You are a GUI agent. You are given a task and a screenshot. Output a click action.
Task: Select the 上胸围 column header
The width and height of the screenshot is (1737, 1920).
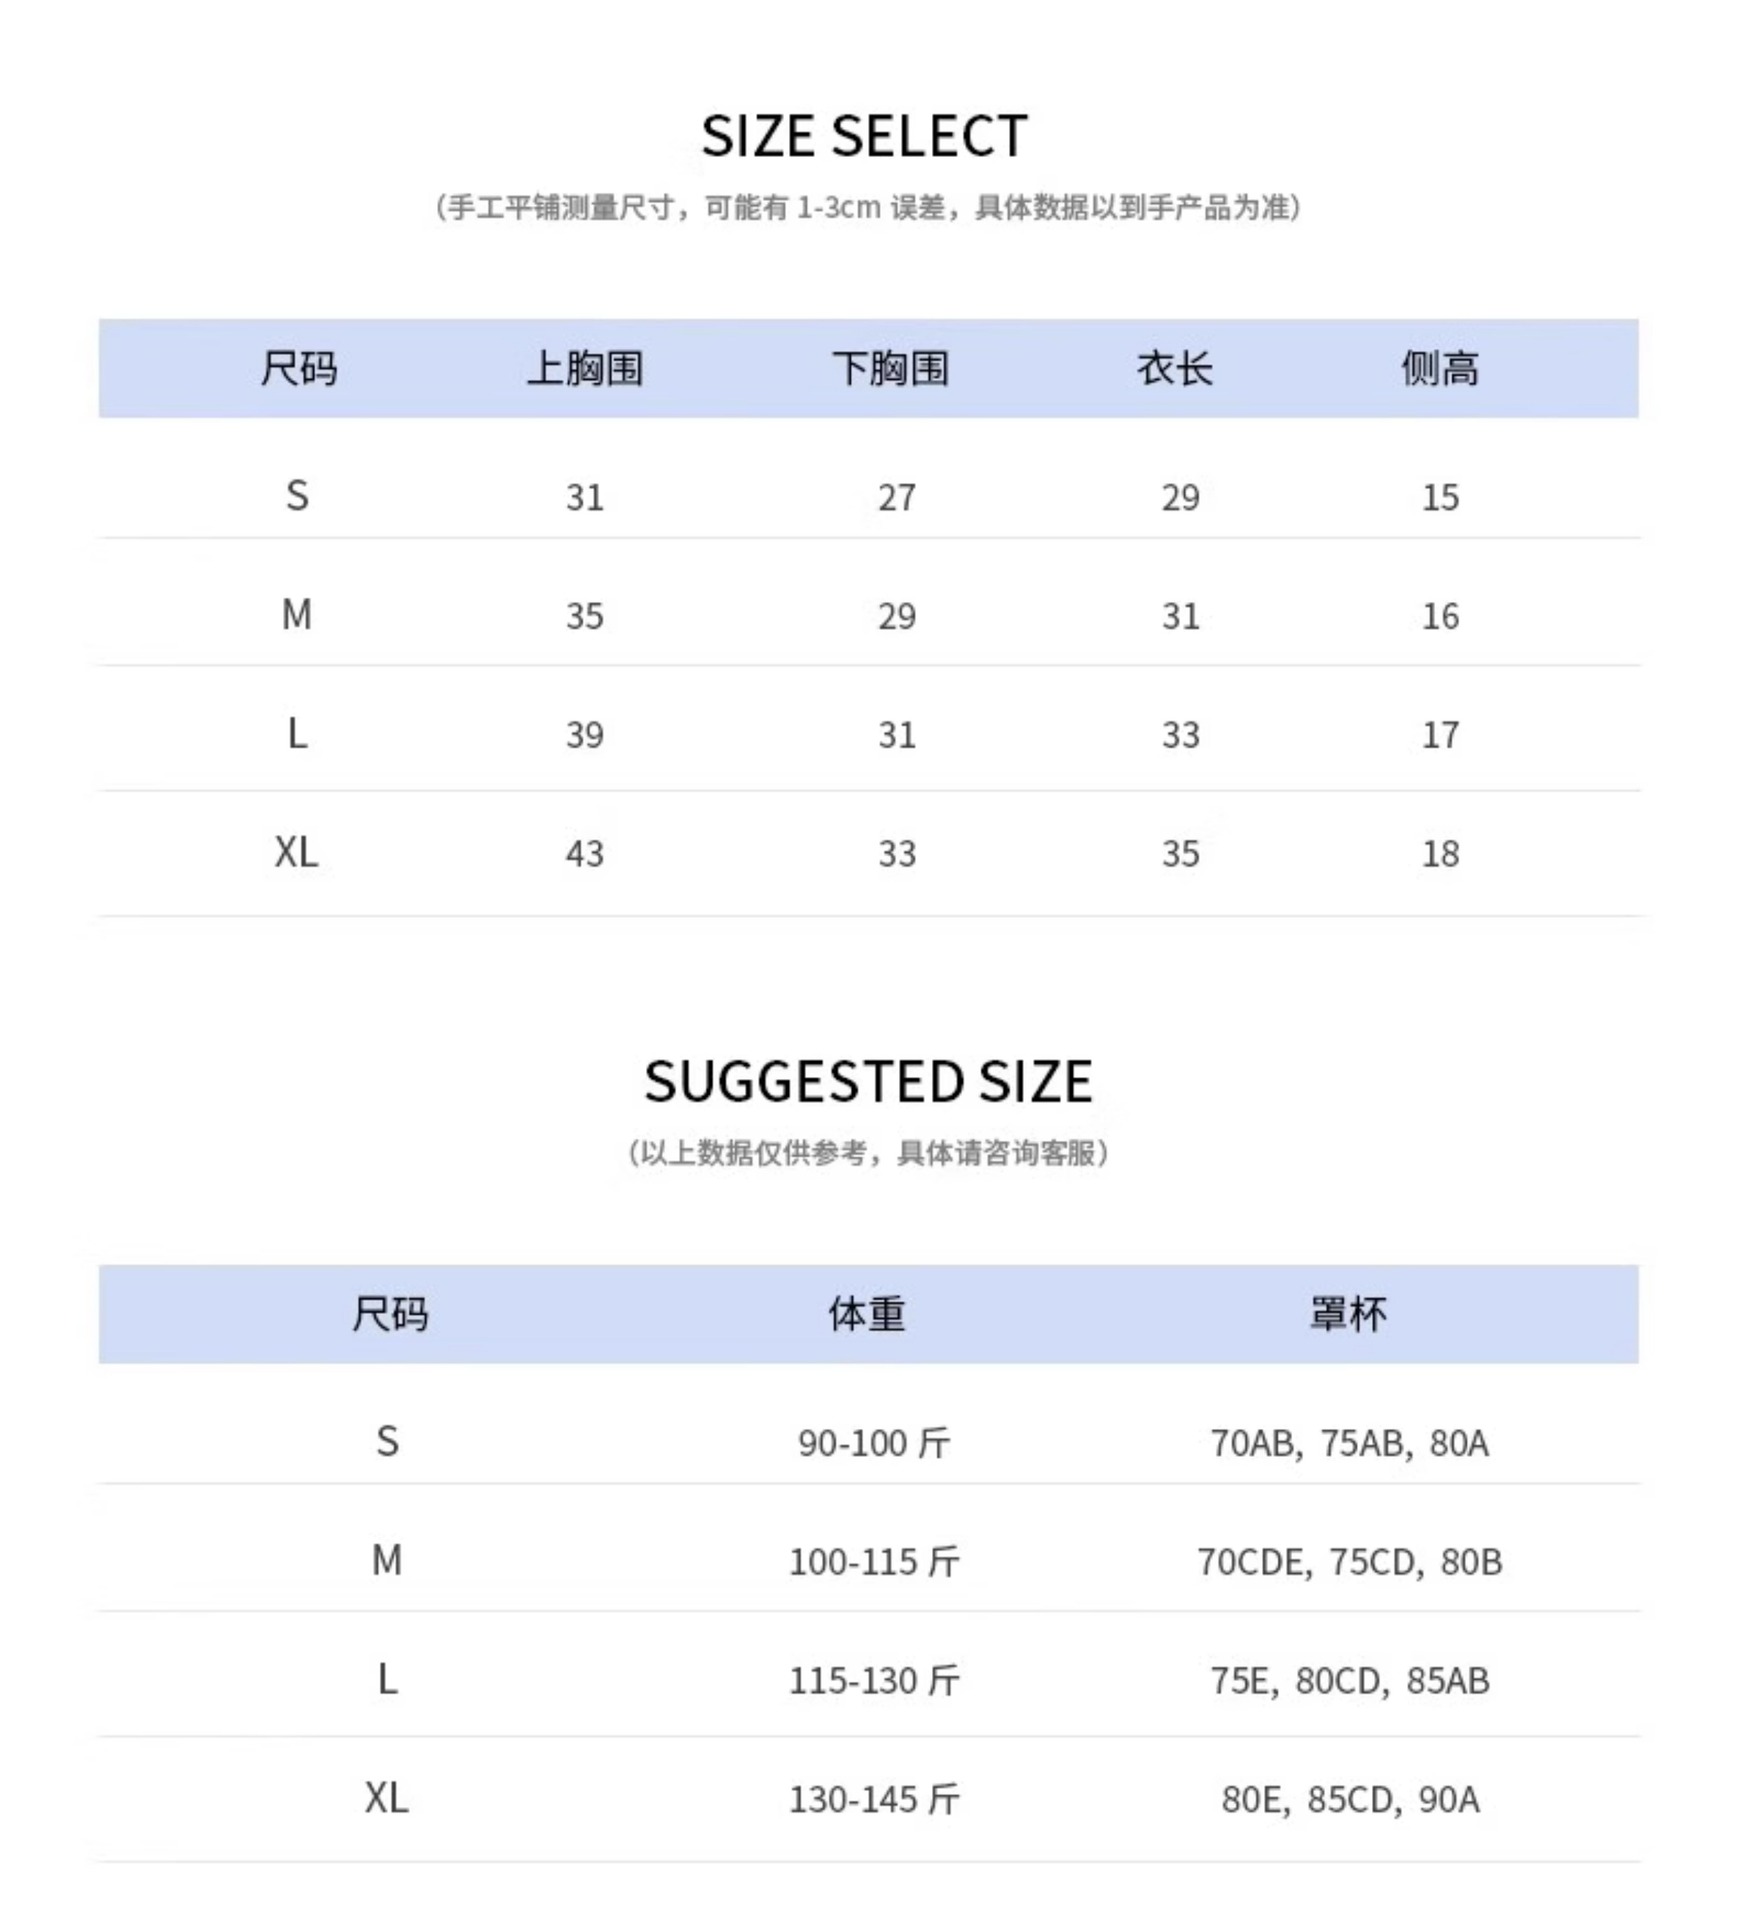coord(585,368)
